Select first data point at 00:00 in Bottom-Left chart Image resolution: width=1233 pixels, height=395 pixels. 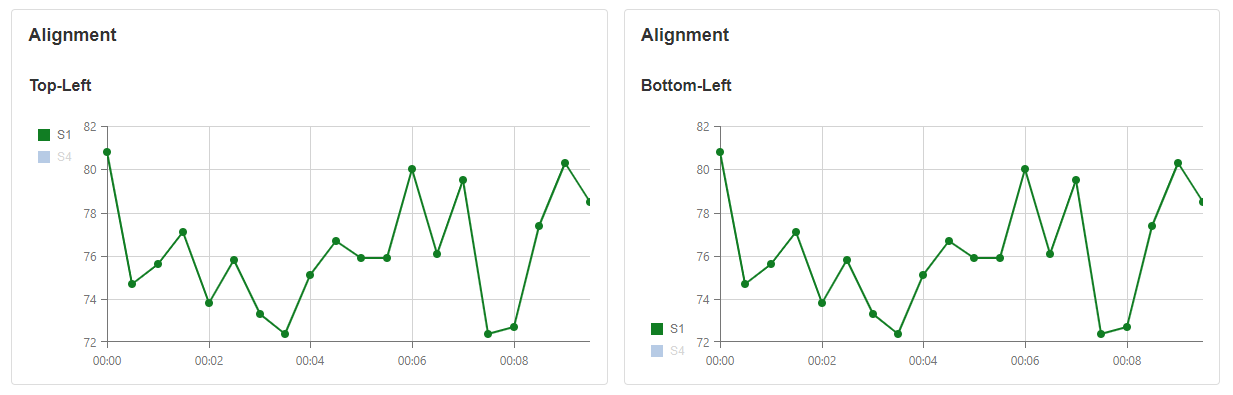[x=720, y=152]
